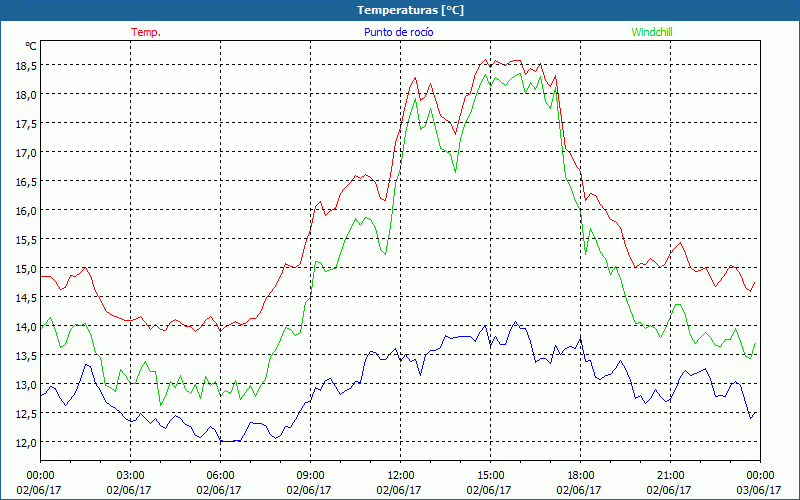Image resolution: width=800 pixels, height=500 pixels.
Task: Click the 03/06/17 date label
Action: click(759, 490)
